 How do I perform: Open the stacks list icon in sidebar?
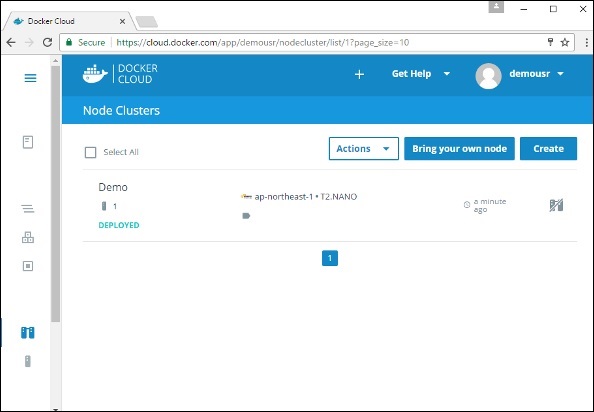(x=28, y=208)
